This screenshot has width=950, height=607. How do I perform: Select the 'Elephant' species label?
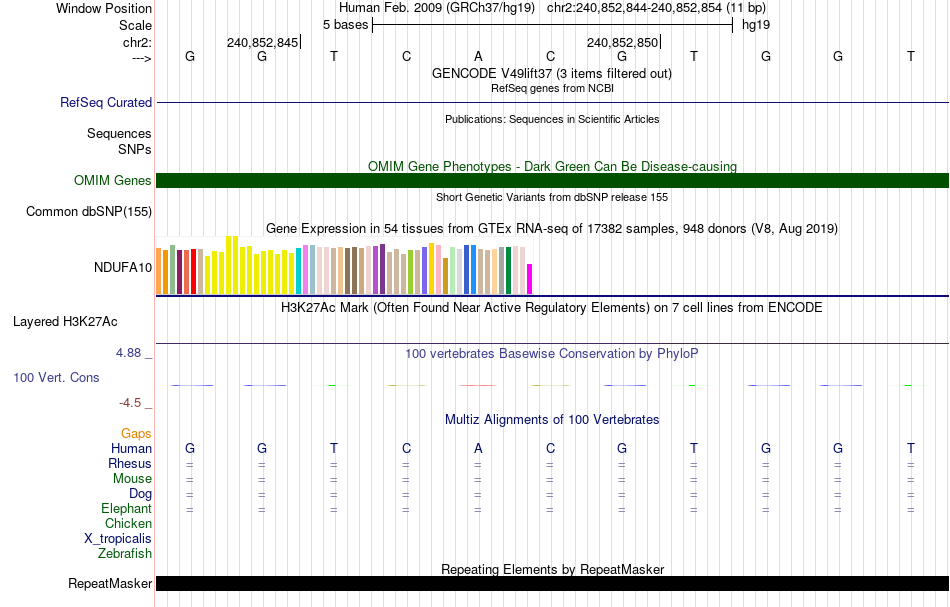(127, 509)
